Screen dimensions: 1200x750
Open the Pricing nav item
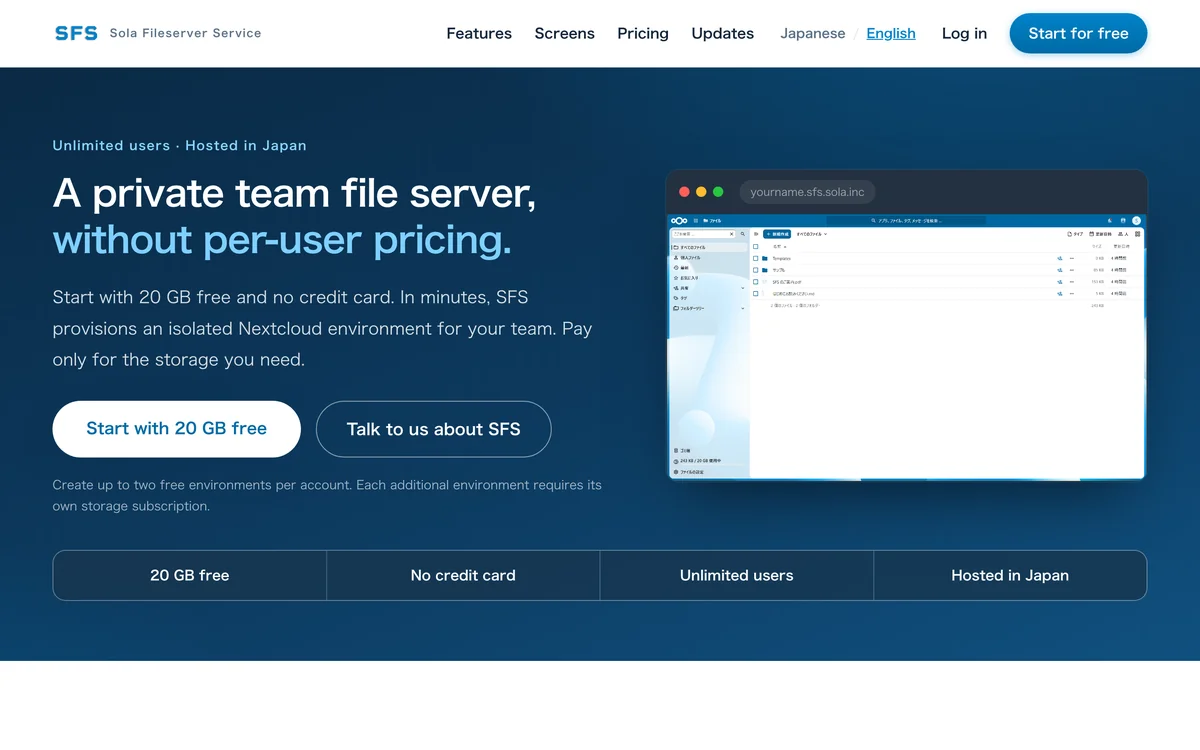(643, 33)
